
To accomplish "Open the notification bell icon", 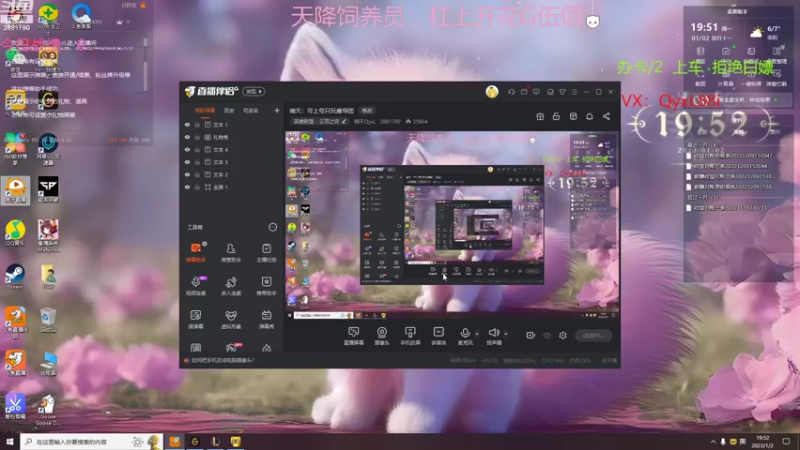I will tap(589, 116).
